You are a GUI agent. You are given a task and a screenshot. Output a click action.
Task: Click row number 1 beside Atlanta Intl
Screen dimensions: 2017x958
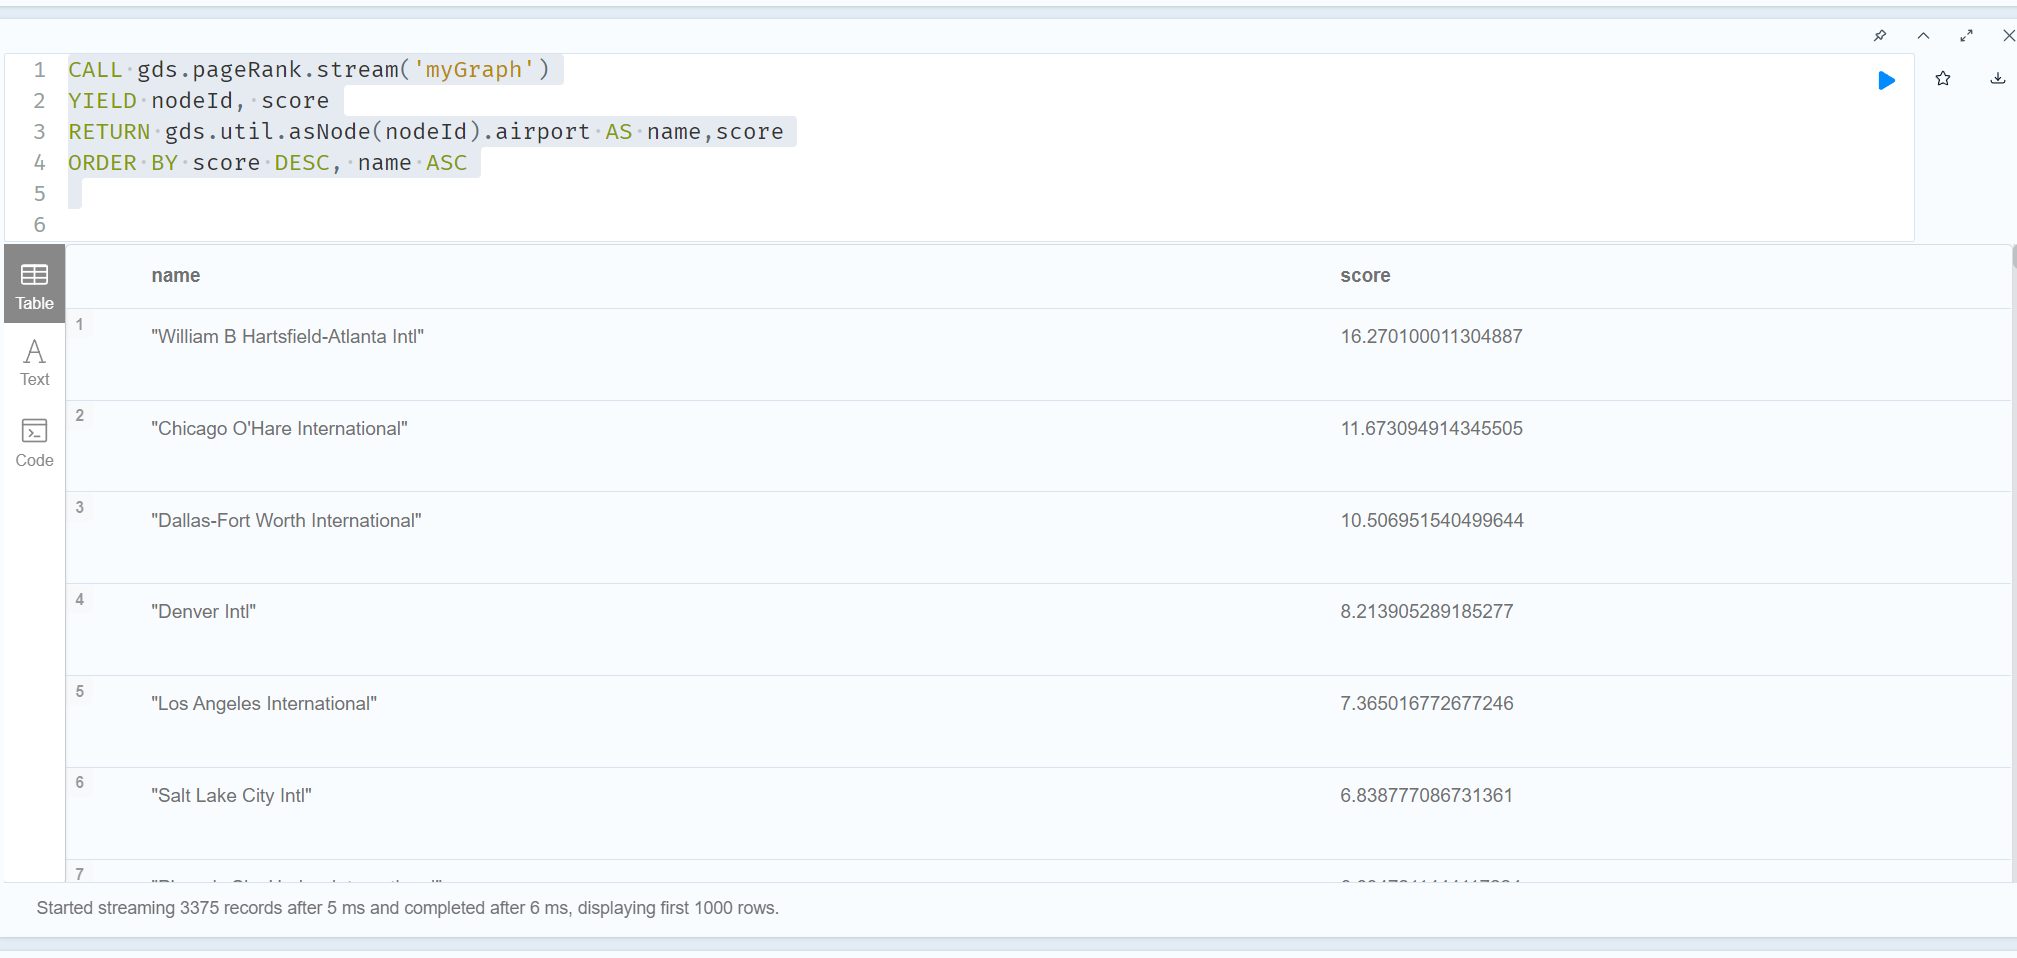click(79, 324)
